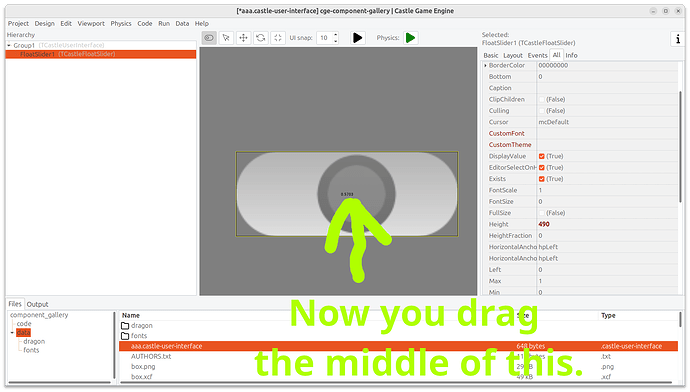Select box.png in file list
Screen dimensions: 690x392
[x=143, y=366]
